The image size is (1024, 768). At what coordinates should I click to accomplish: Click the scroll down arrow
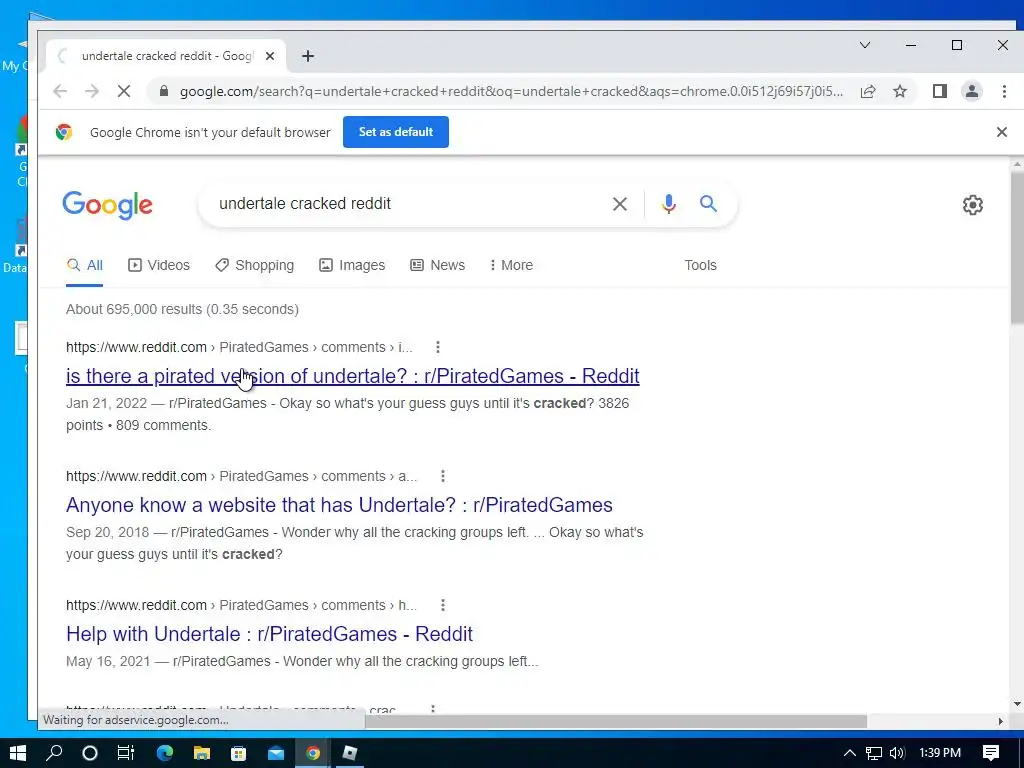coord(1017,705)
